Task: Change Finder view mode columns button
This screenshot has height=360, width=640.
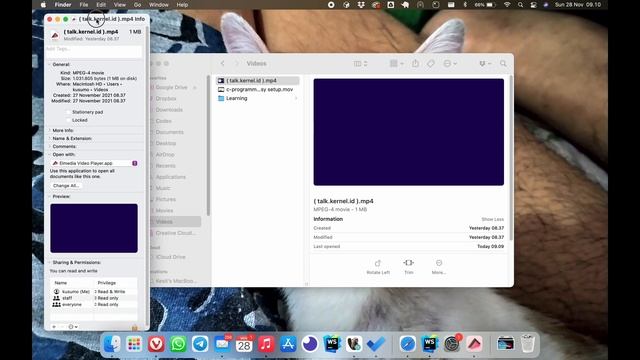Action: (360, 64)
